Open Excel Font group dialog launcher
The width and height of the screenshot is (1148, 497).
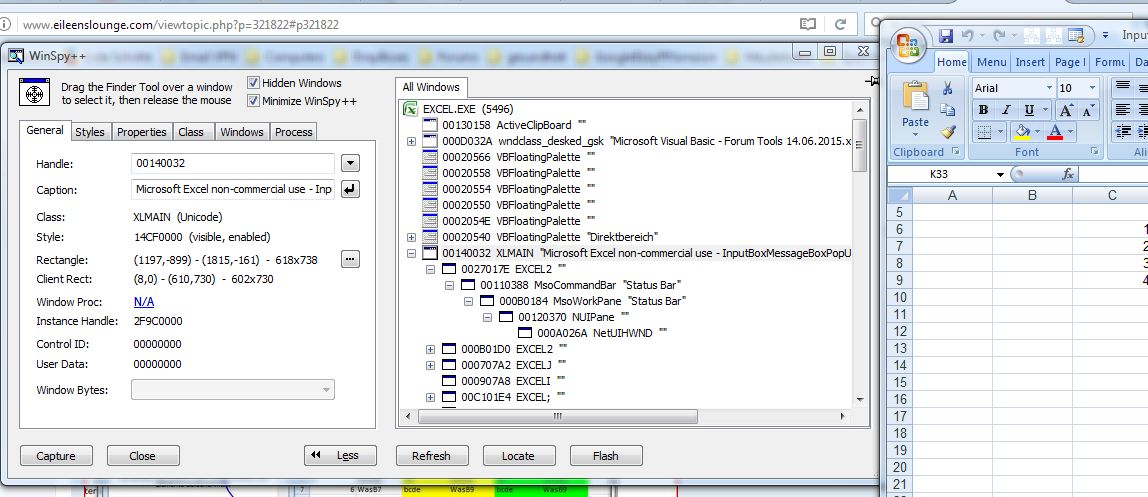[1095, 152]
